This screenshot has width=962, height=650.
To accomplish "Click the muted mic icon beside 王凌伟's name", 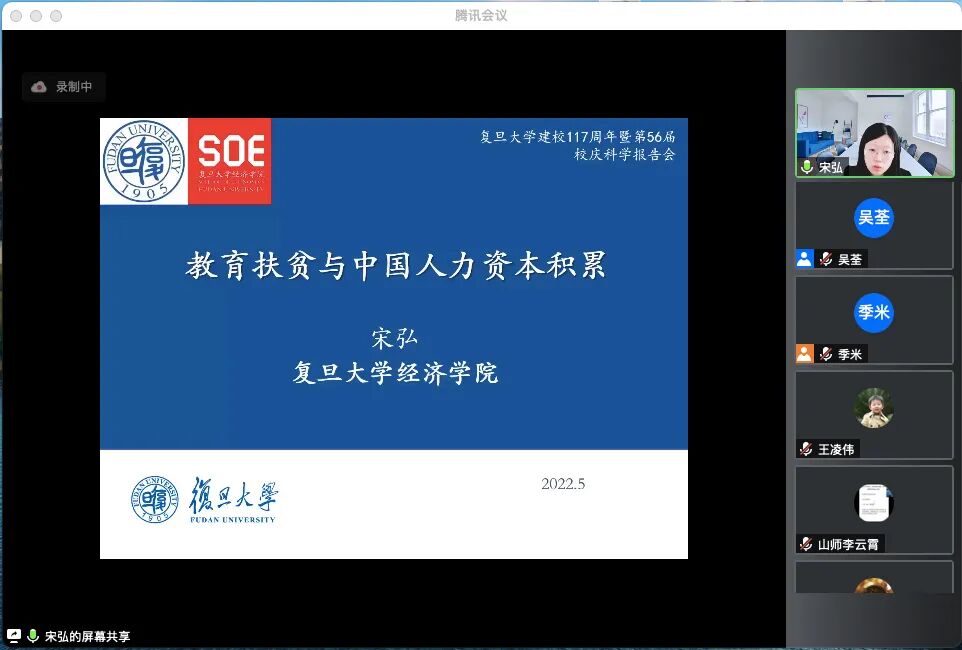I will [x=807, y=449].
